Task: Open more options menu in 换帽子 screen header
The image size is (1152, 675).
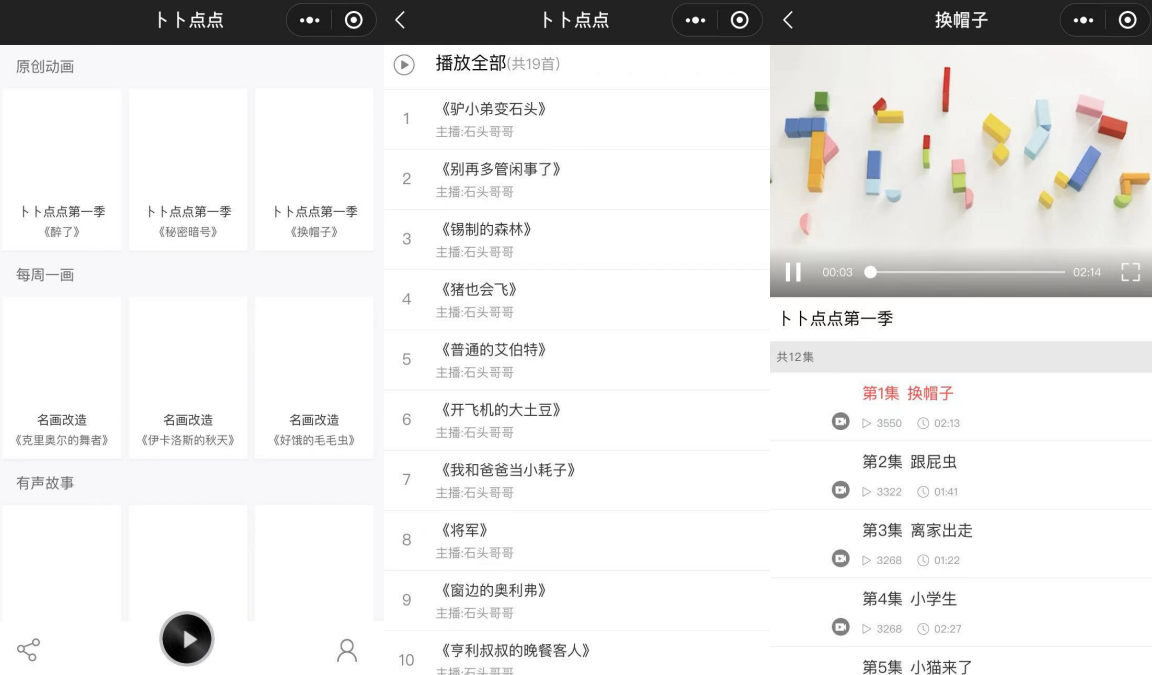Action: [1083, 21]
